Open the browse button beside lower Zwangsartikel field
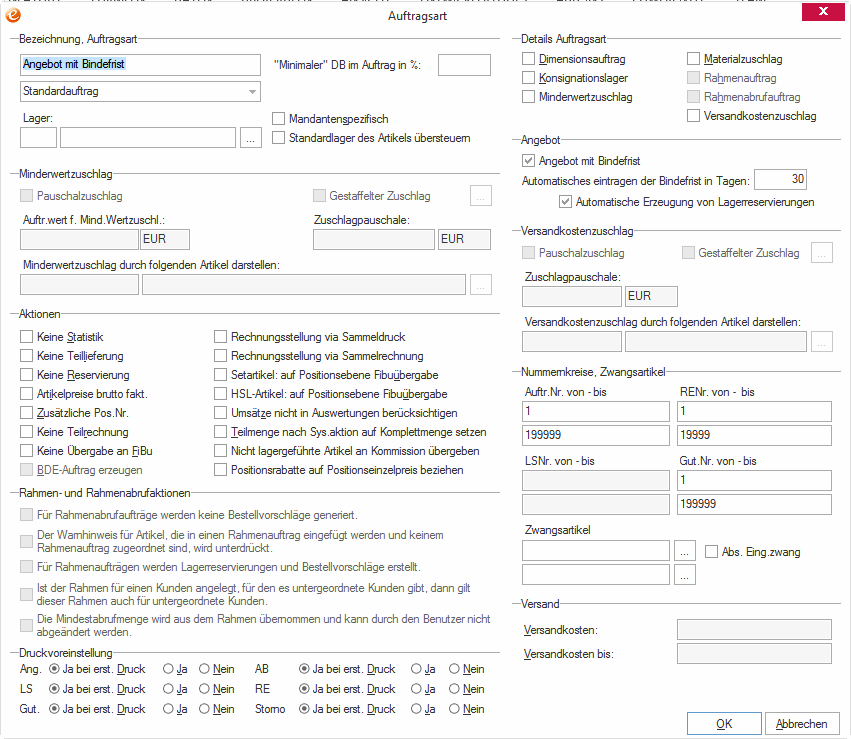The width and height of the screenshot is (851, 739). [684, 575]
